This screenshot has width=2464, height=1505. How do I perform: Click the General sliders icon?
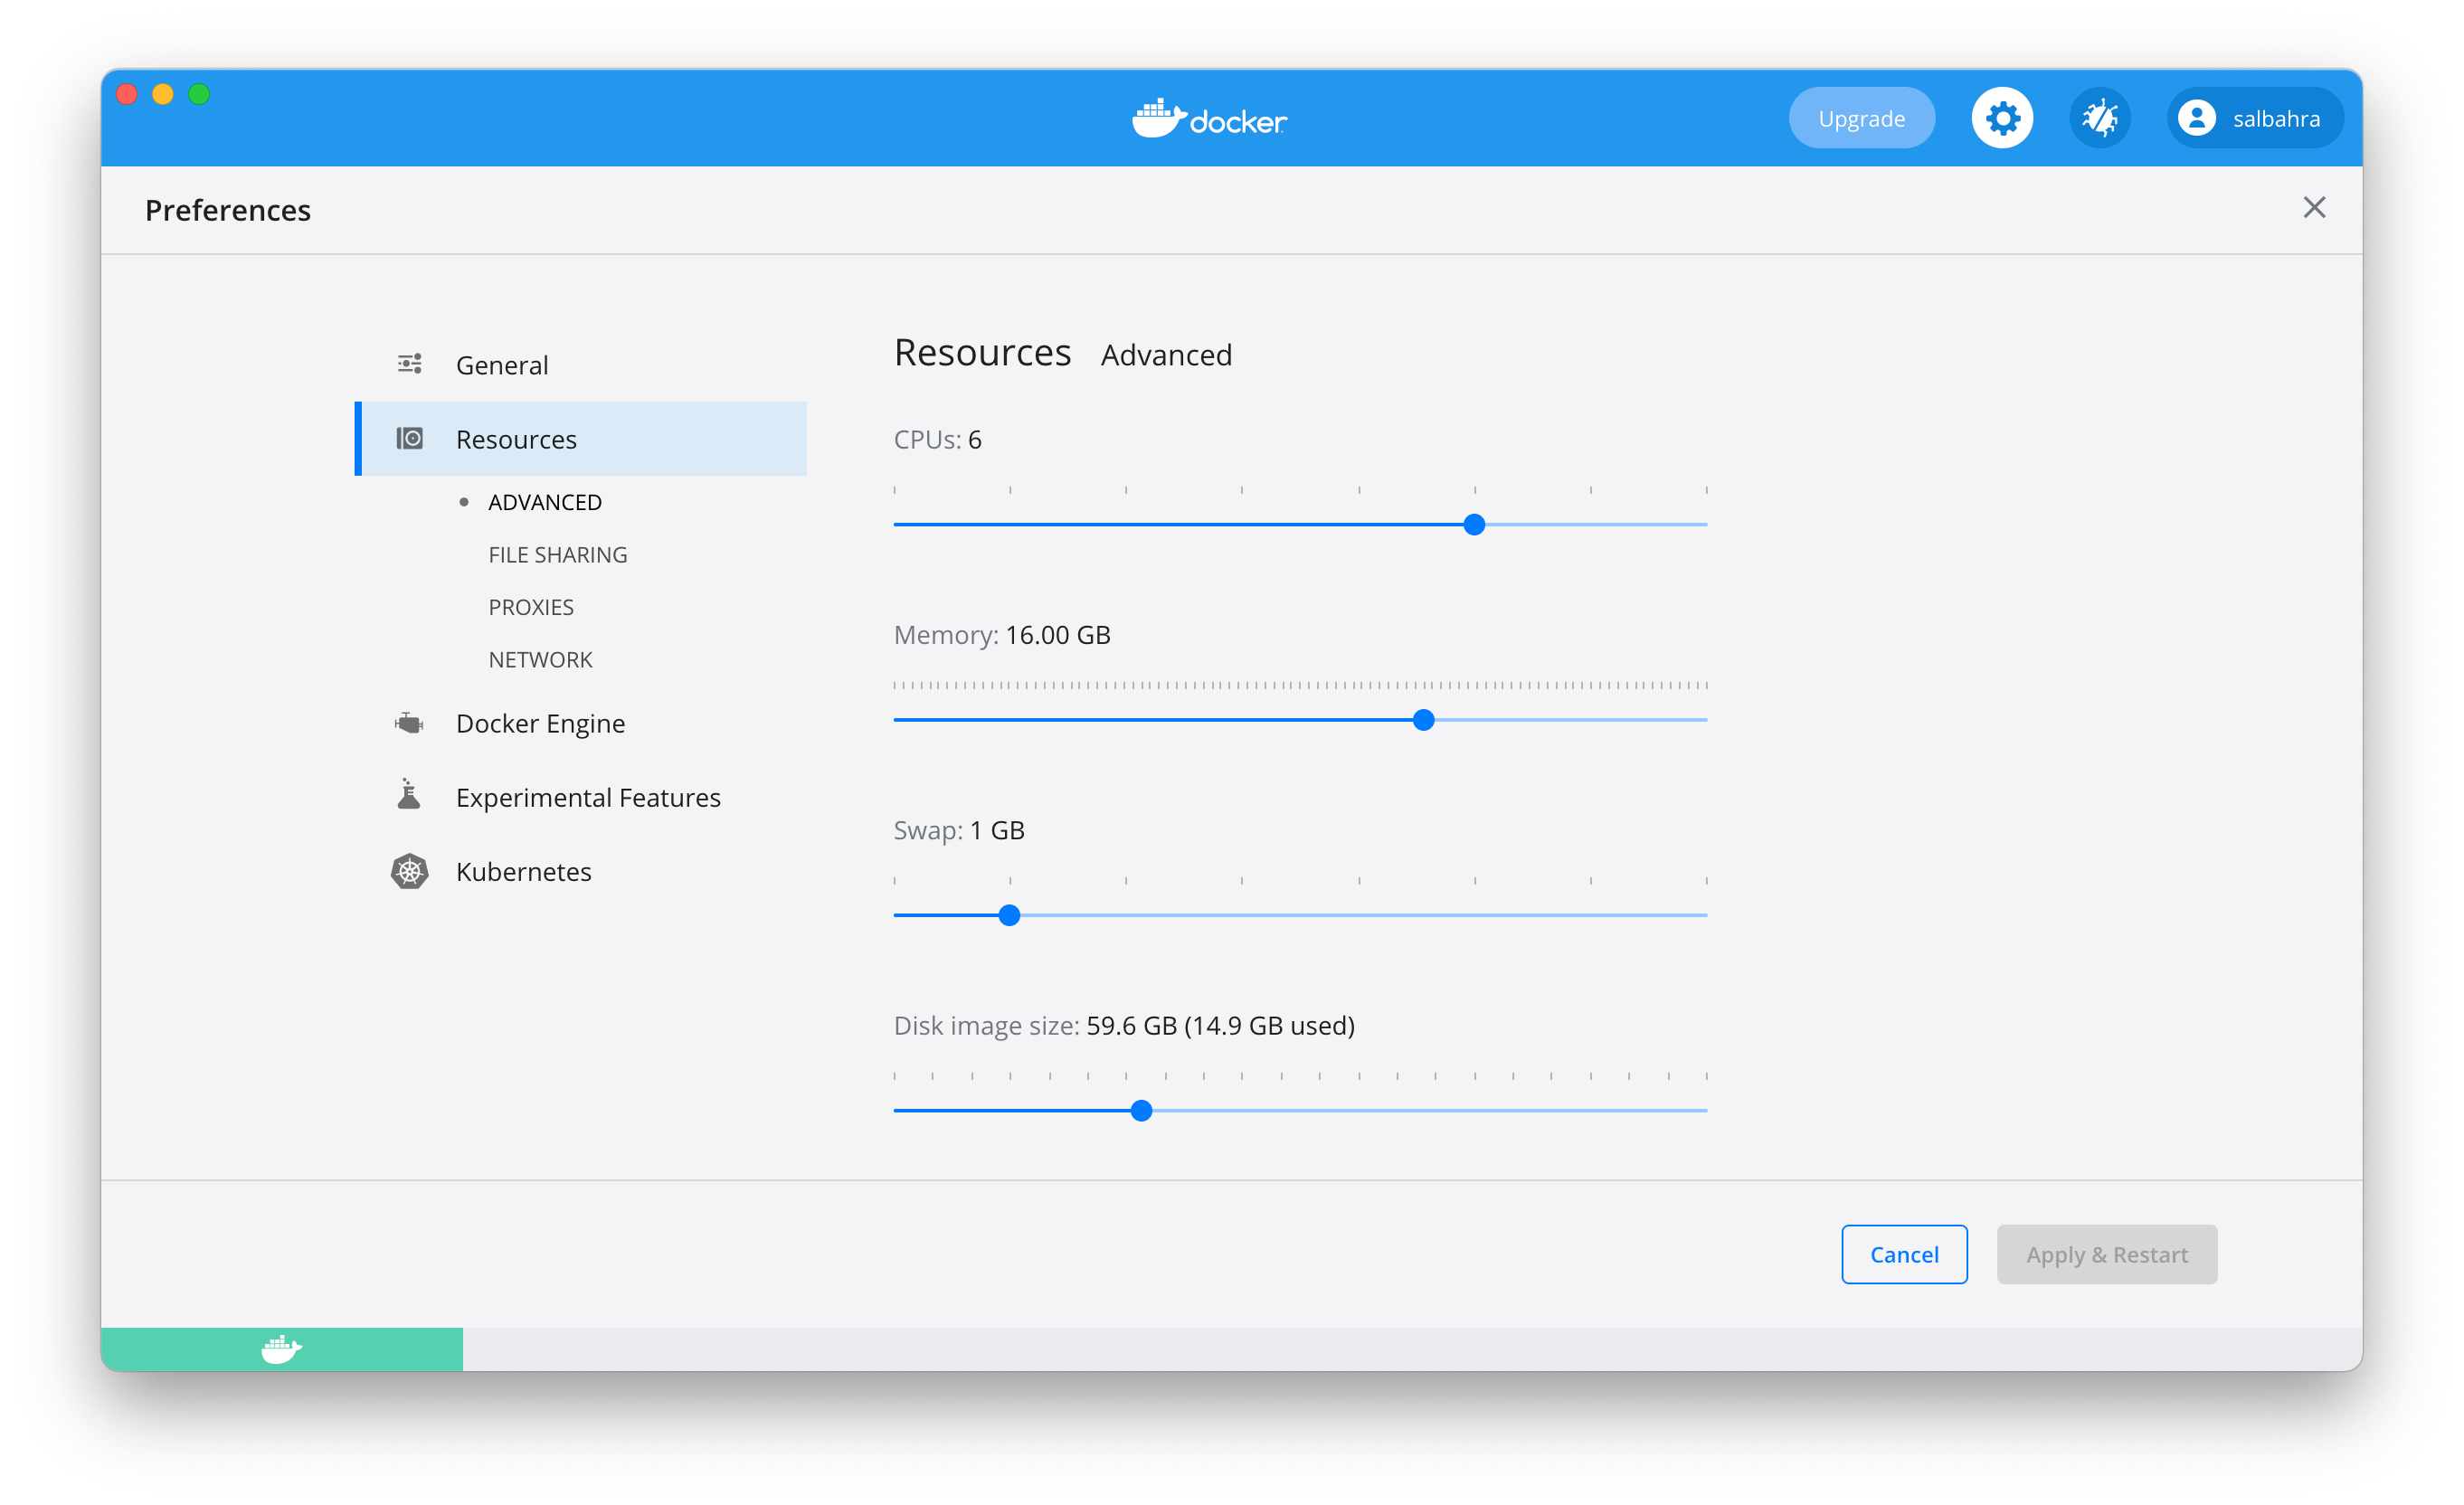[x=409, y=364]
